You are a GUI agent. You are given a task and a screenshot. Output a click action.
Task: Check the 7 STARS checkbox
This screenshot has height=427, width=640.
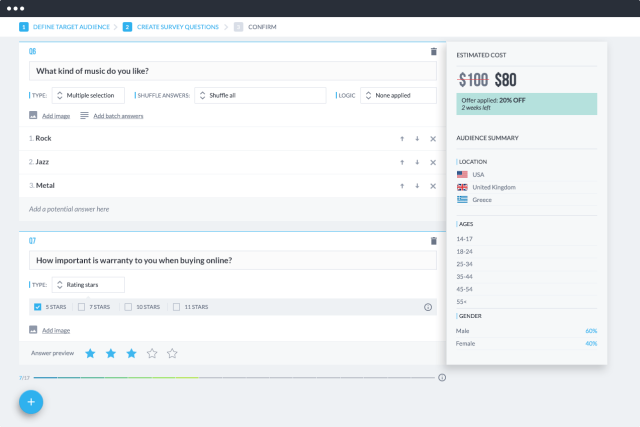point(81,307)
